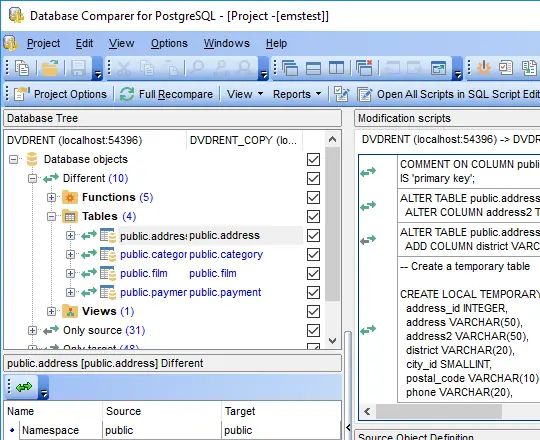
Task: Toggle the Tables (4) checkbox
Action: pos(313,217)
